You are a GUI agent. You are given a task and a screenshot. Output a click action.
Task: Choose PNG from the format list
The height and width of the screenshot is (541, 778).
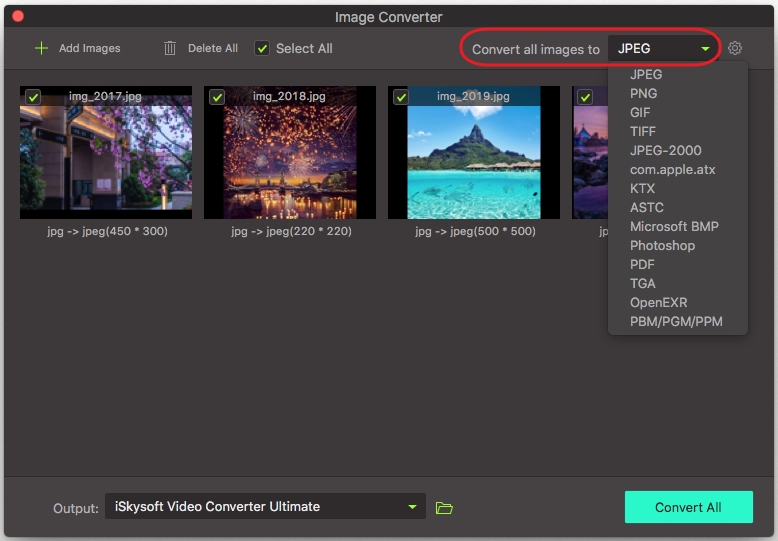click(x=643, y=93)
